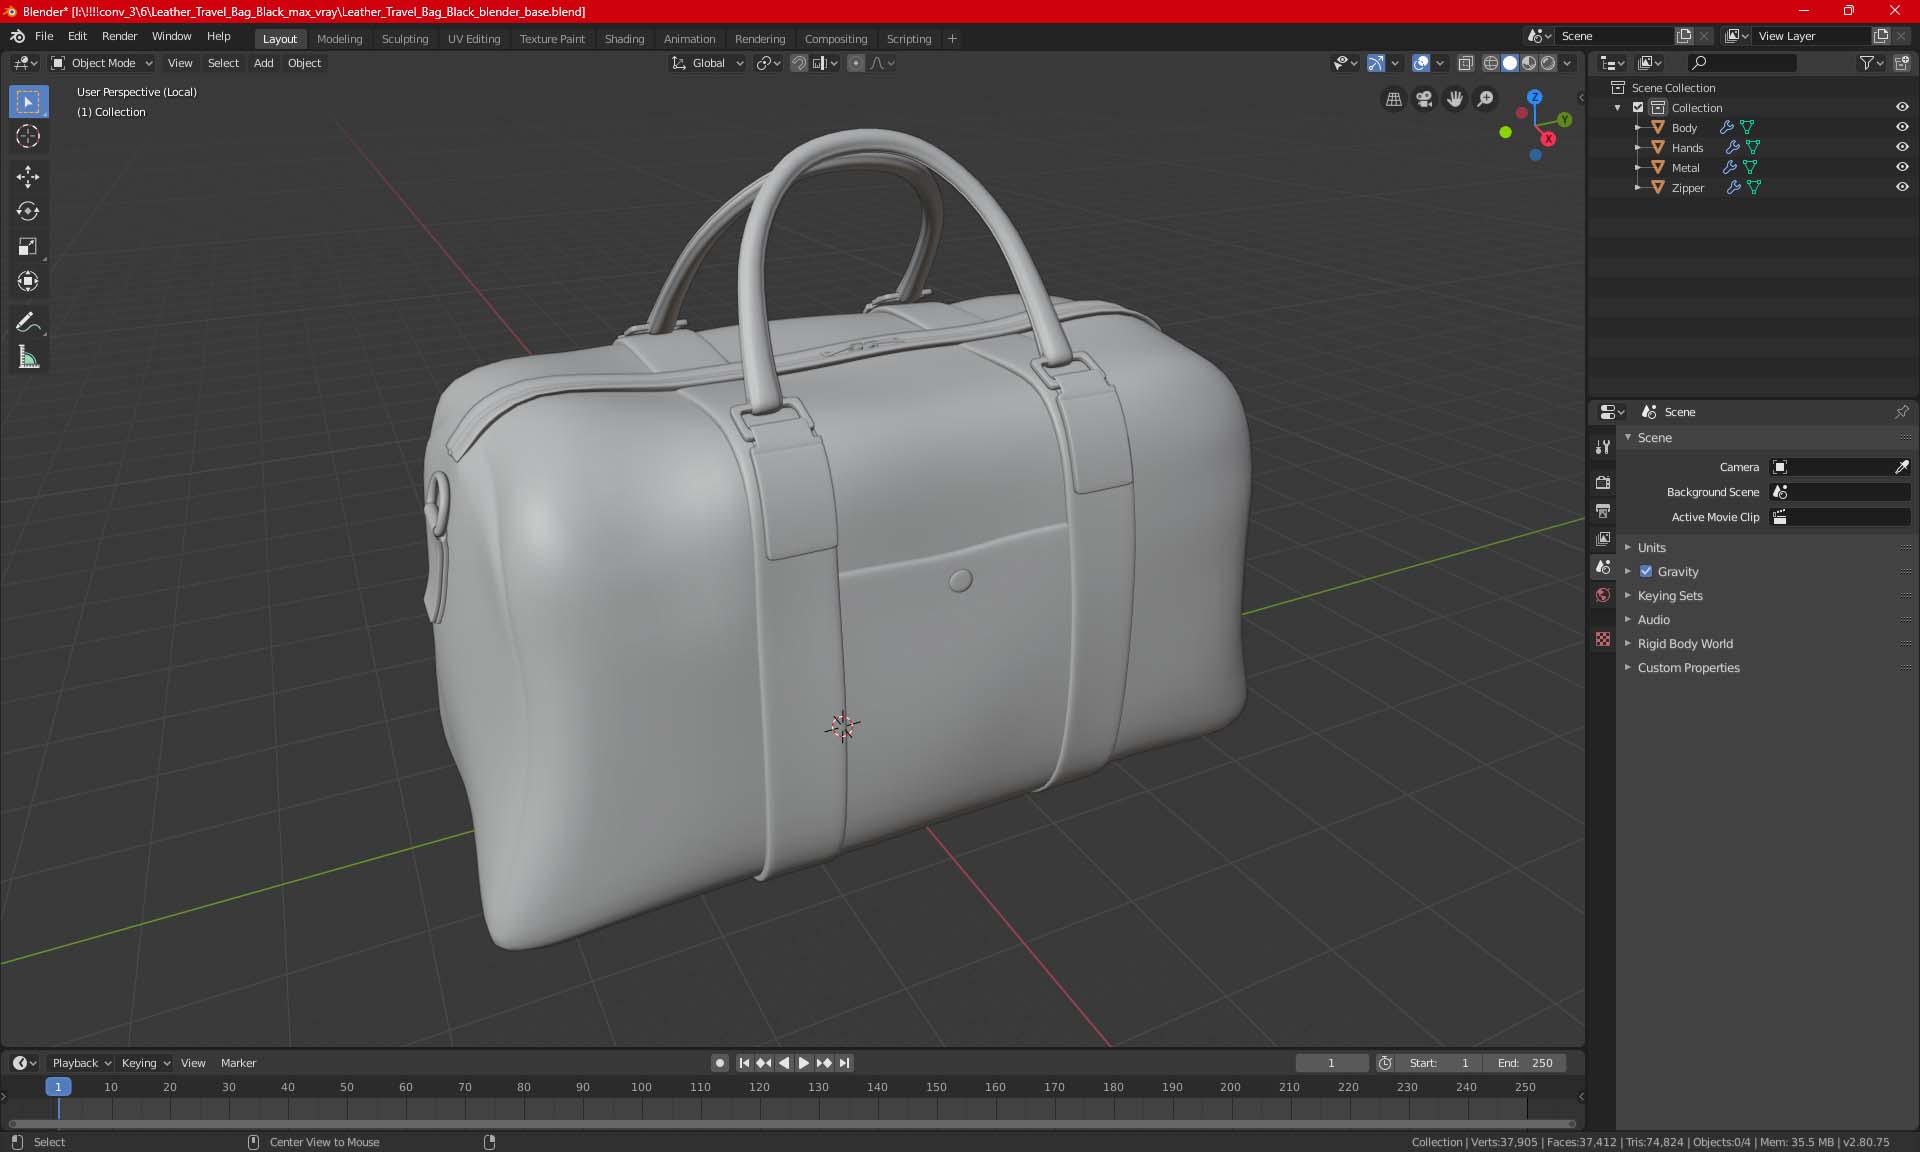Select the Measure tool
The height and width of the screenshot is (1152, 1920).
tap(28, 358)
